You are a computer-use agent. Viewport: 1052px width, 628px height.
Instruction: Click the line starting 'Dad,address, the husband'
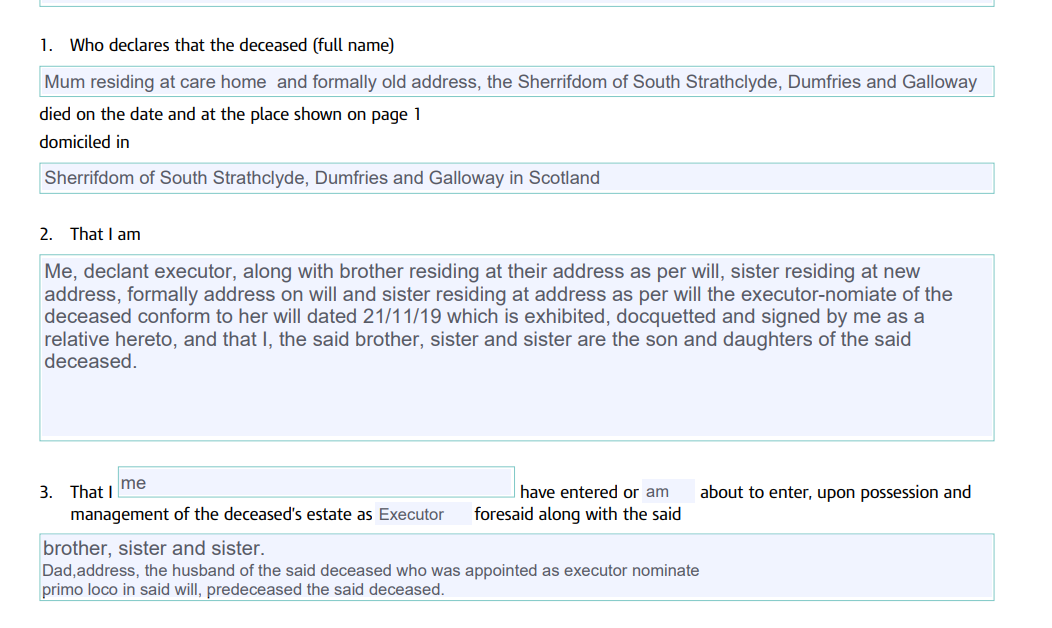click(370, 570)
